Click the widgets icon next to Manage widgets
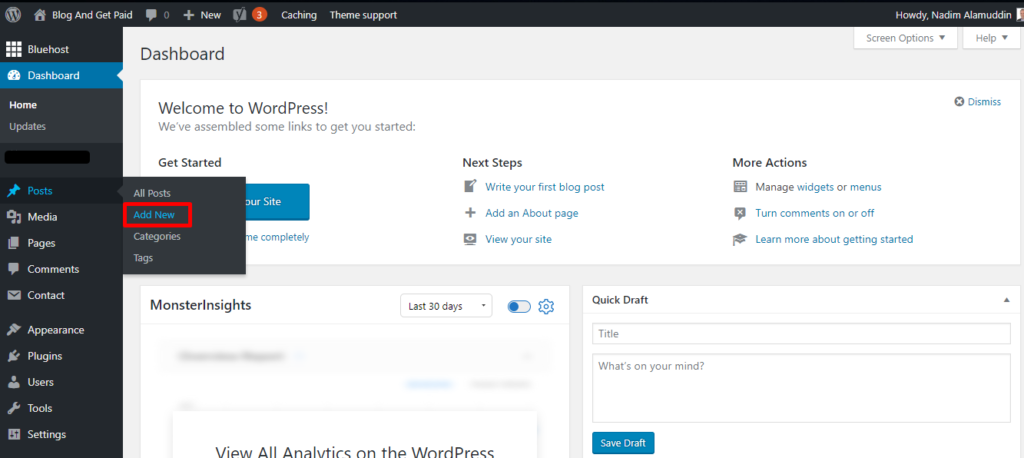This screenshot has width=1024, height=458. coord(740,187)
